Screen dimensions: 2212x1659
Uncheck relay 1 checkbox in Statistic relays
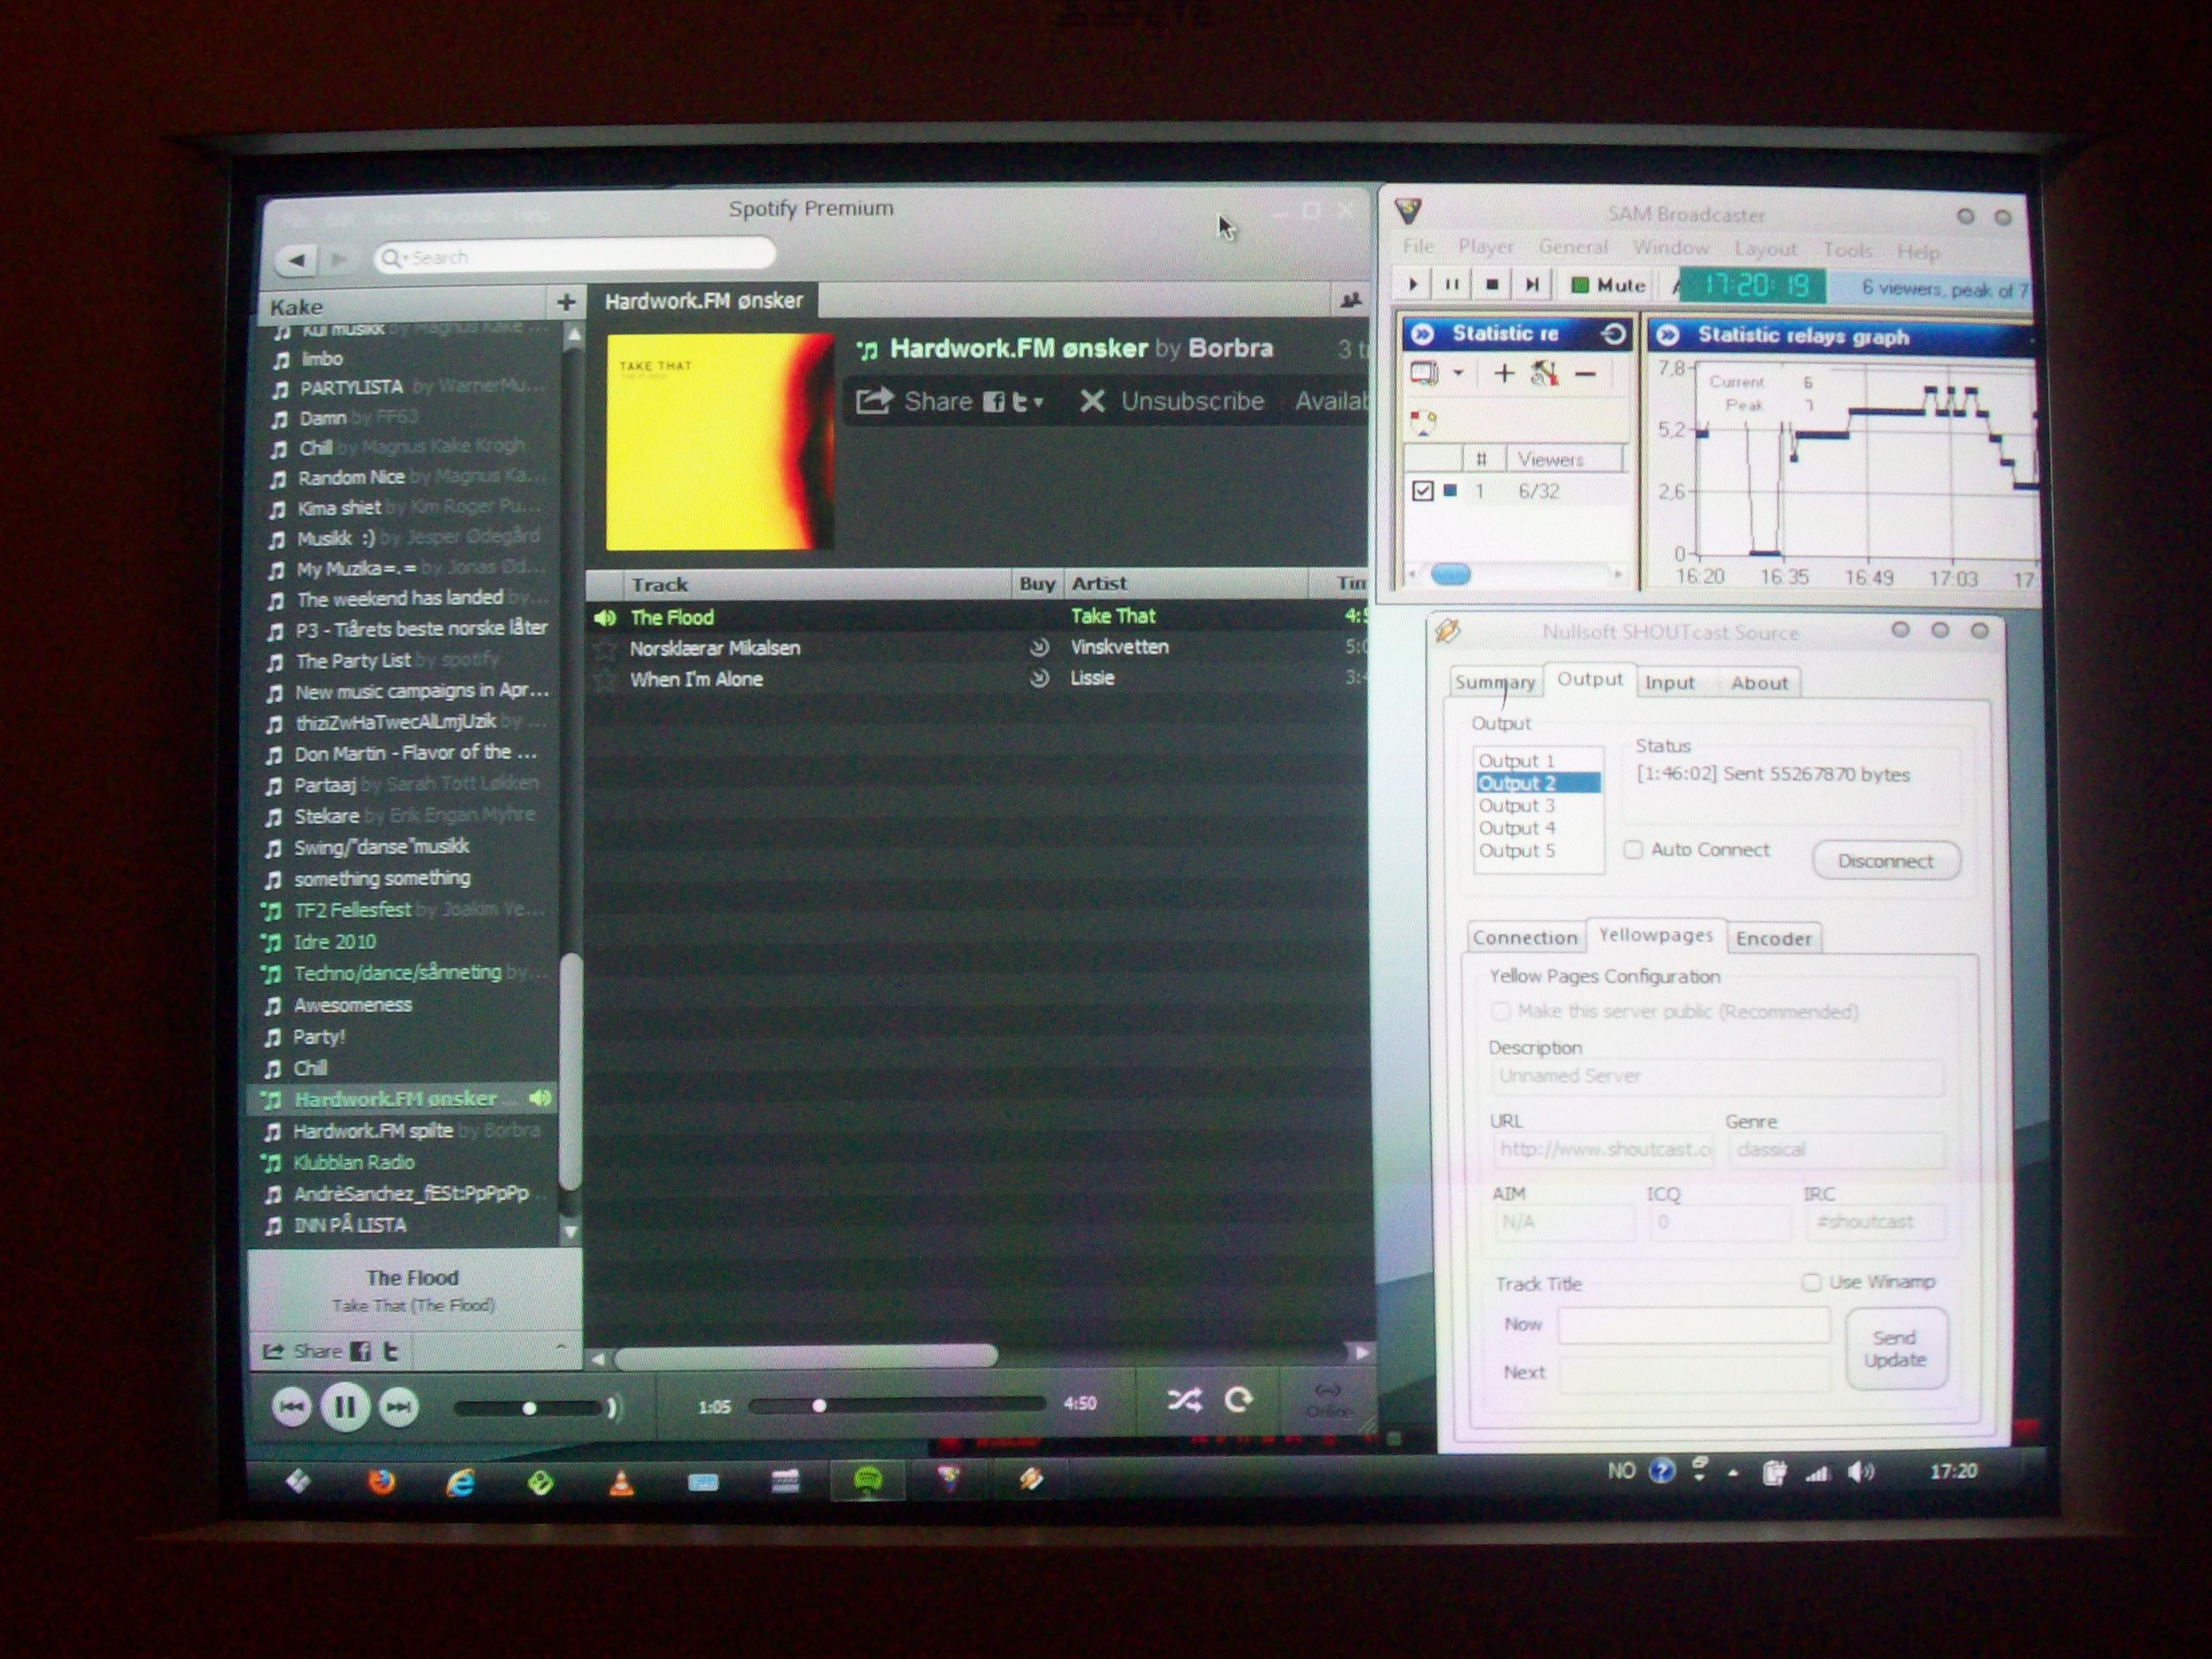click(1422, 491)
